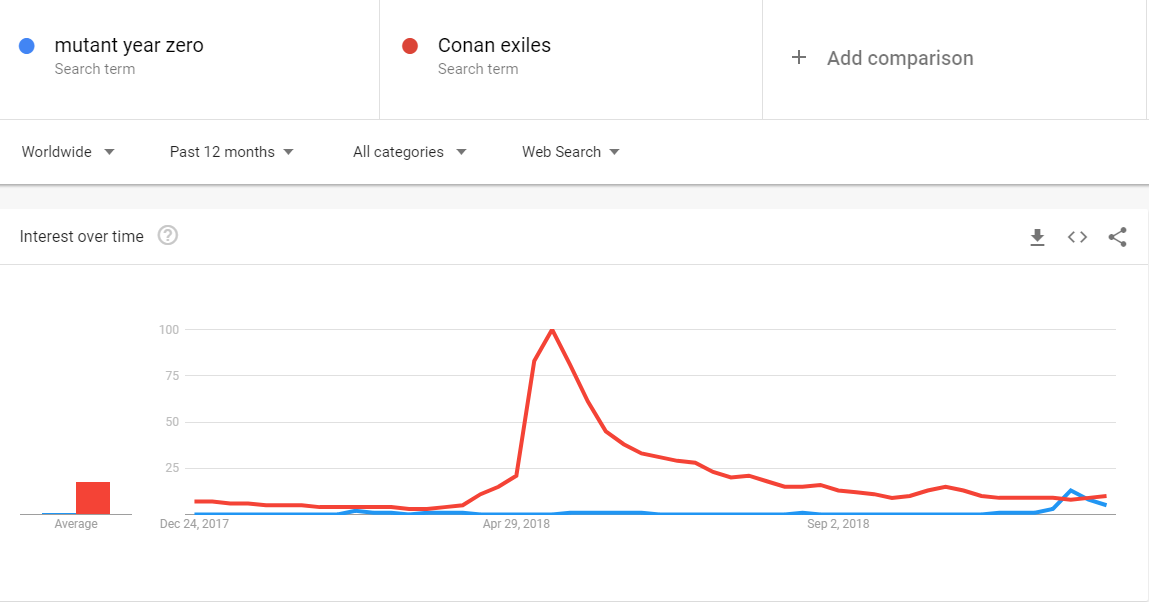The height and width of the screenshot is (602, 1149).
Task: Click the Apr 29, 2018 axis label
Action: click(x=516, y=524)
